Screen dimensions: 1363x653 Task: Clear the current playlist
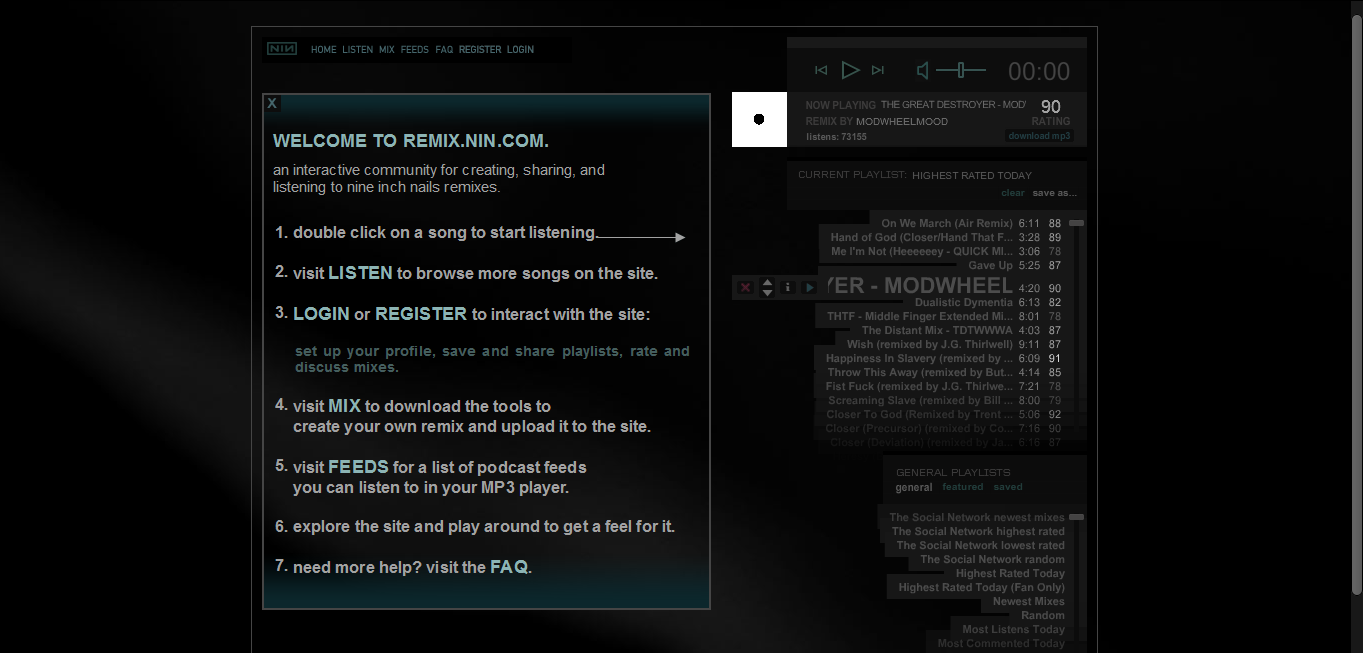(1013, 193)
